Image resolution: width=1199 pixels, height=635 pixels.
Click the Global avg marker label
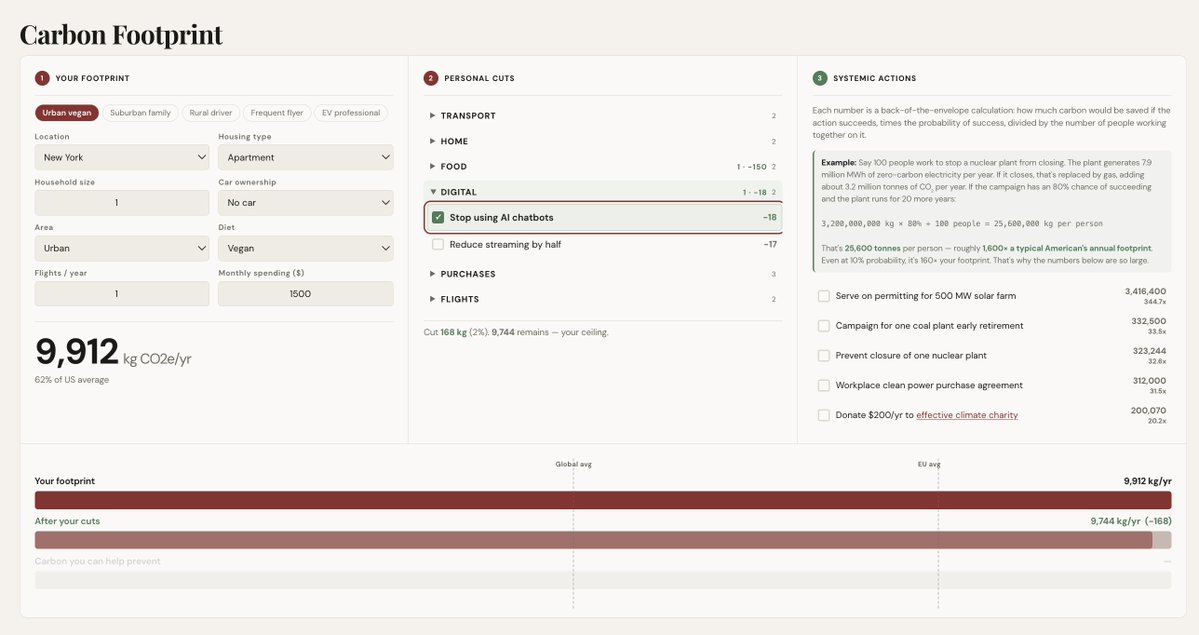pos(574,464)
